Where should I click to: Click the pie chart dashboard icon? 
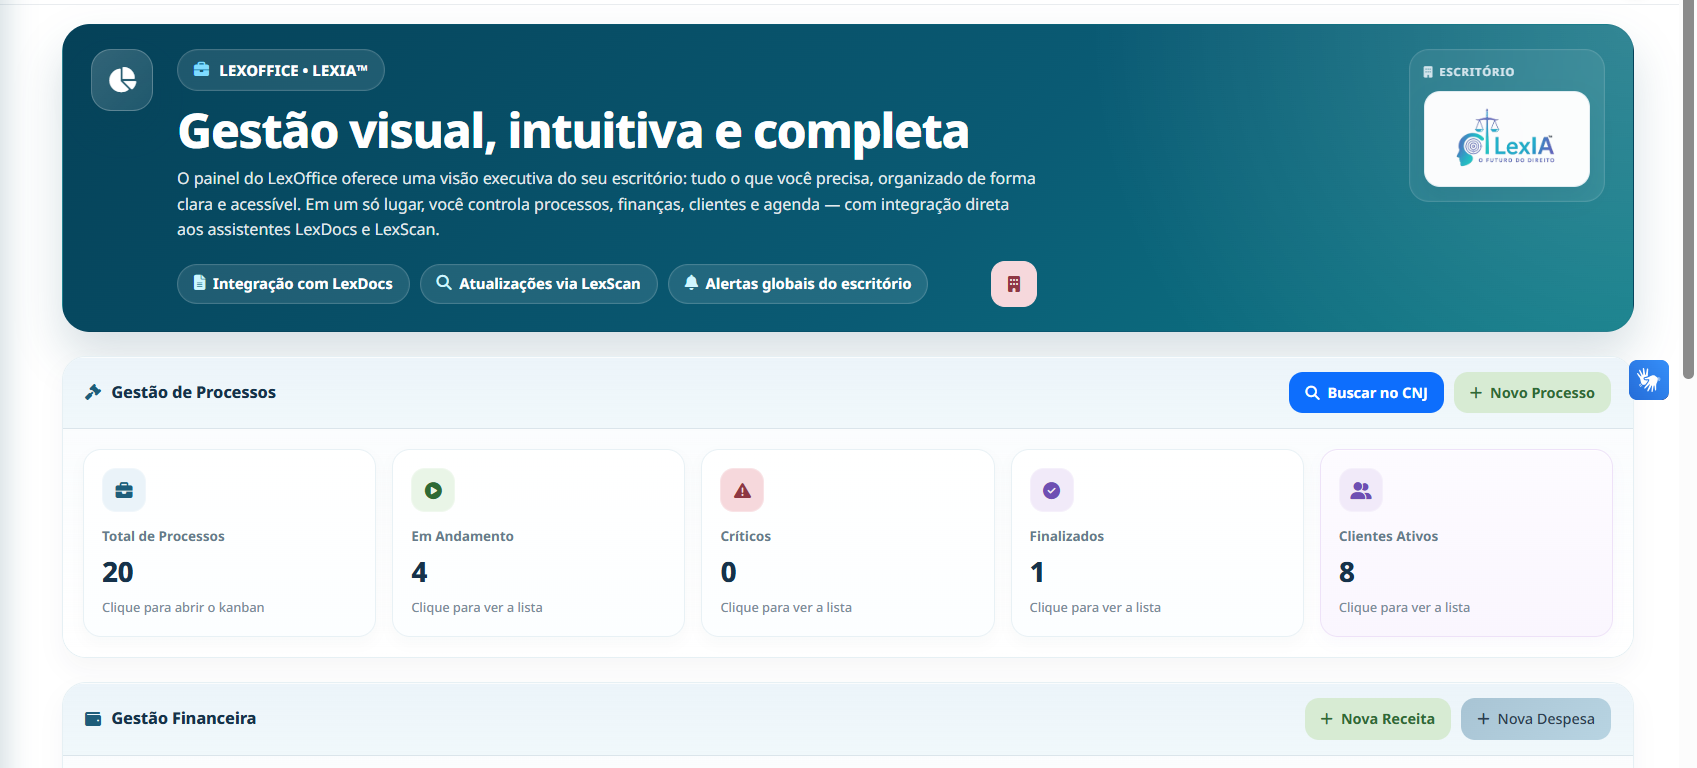pyautogui.click(x=122, y=80)
